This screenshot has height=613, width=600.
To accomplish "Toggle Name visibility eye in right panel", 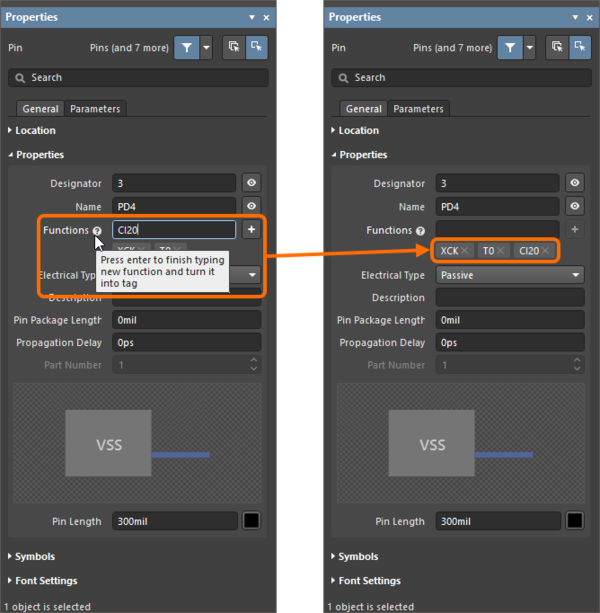I will [575, 207].
